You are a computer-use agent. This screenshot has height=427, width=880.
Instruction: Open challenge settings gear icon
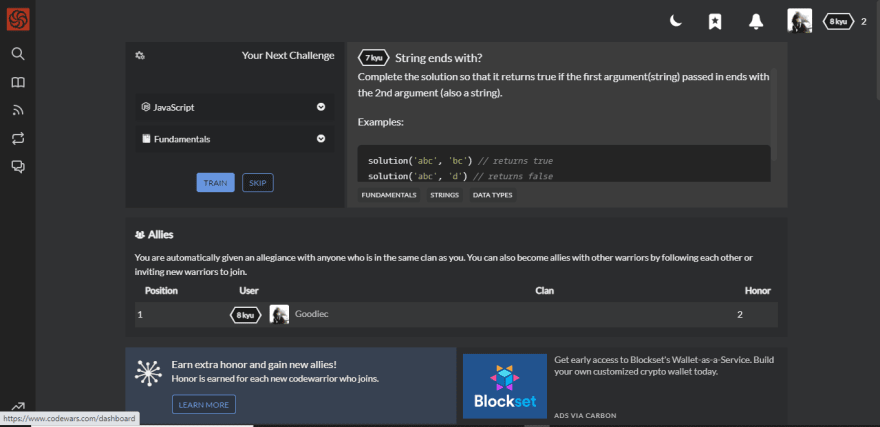pyautogui.click(x=140, y=56)
